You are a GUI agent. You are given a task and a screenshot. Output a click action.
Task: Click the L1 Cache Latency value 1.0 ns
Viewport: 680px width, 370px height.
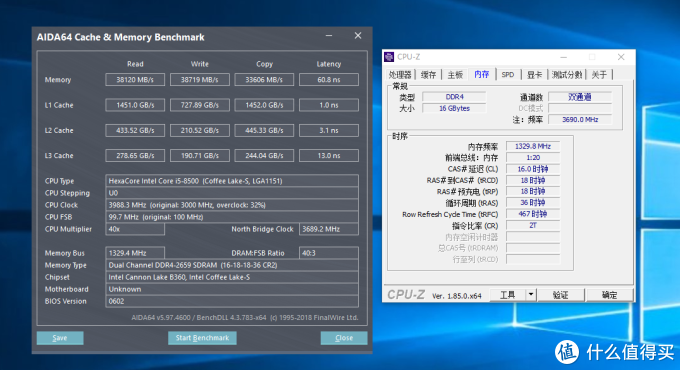(329, 105)
